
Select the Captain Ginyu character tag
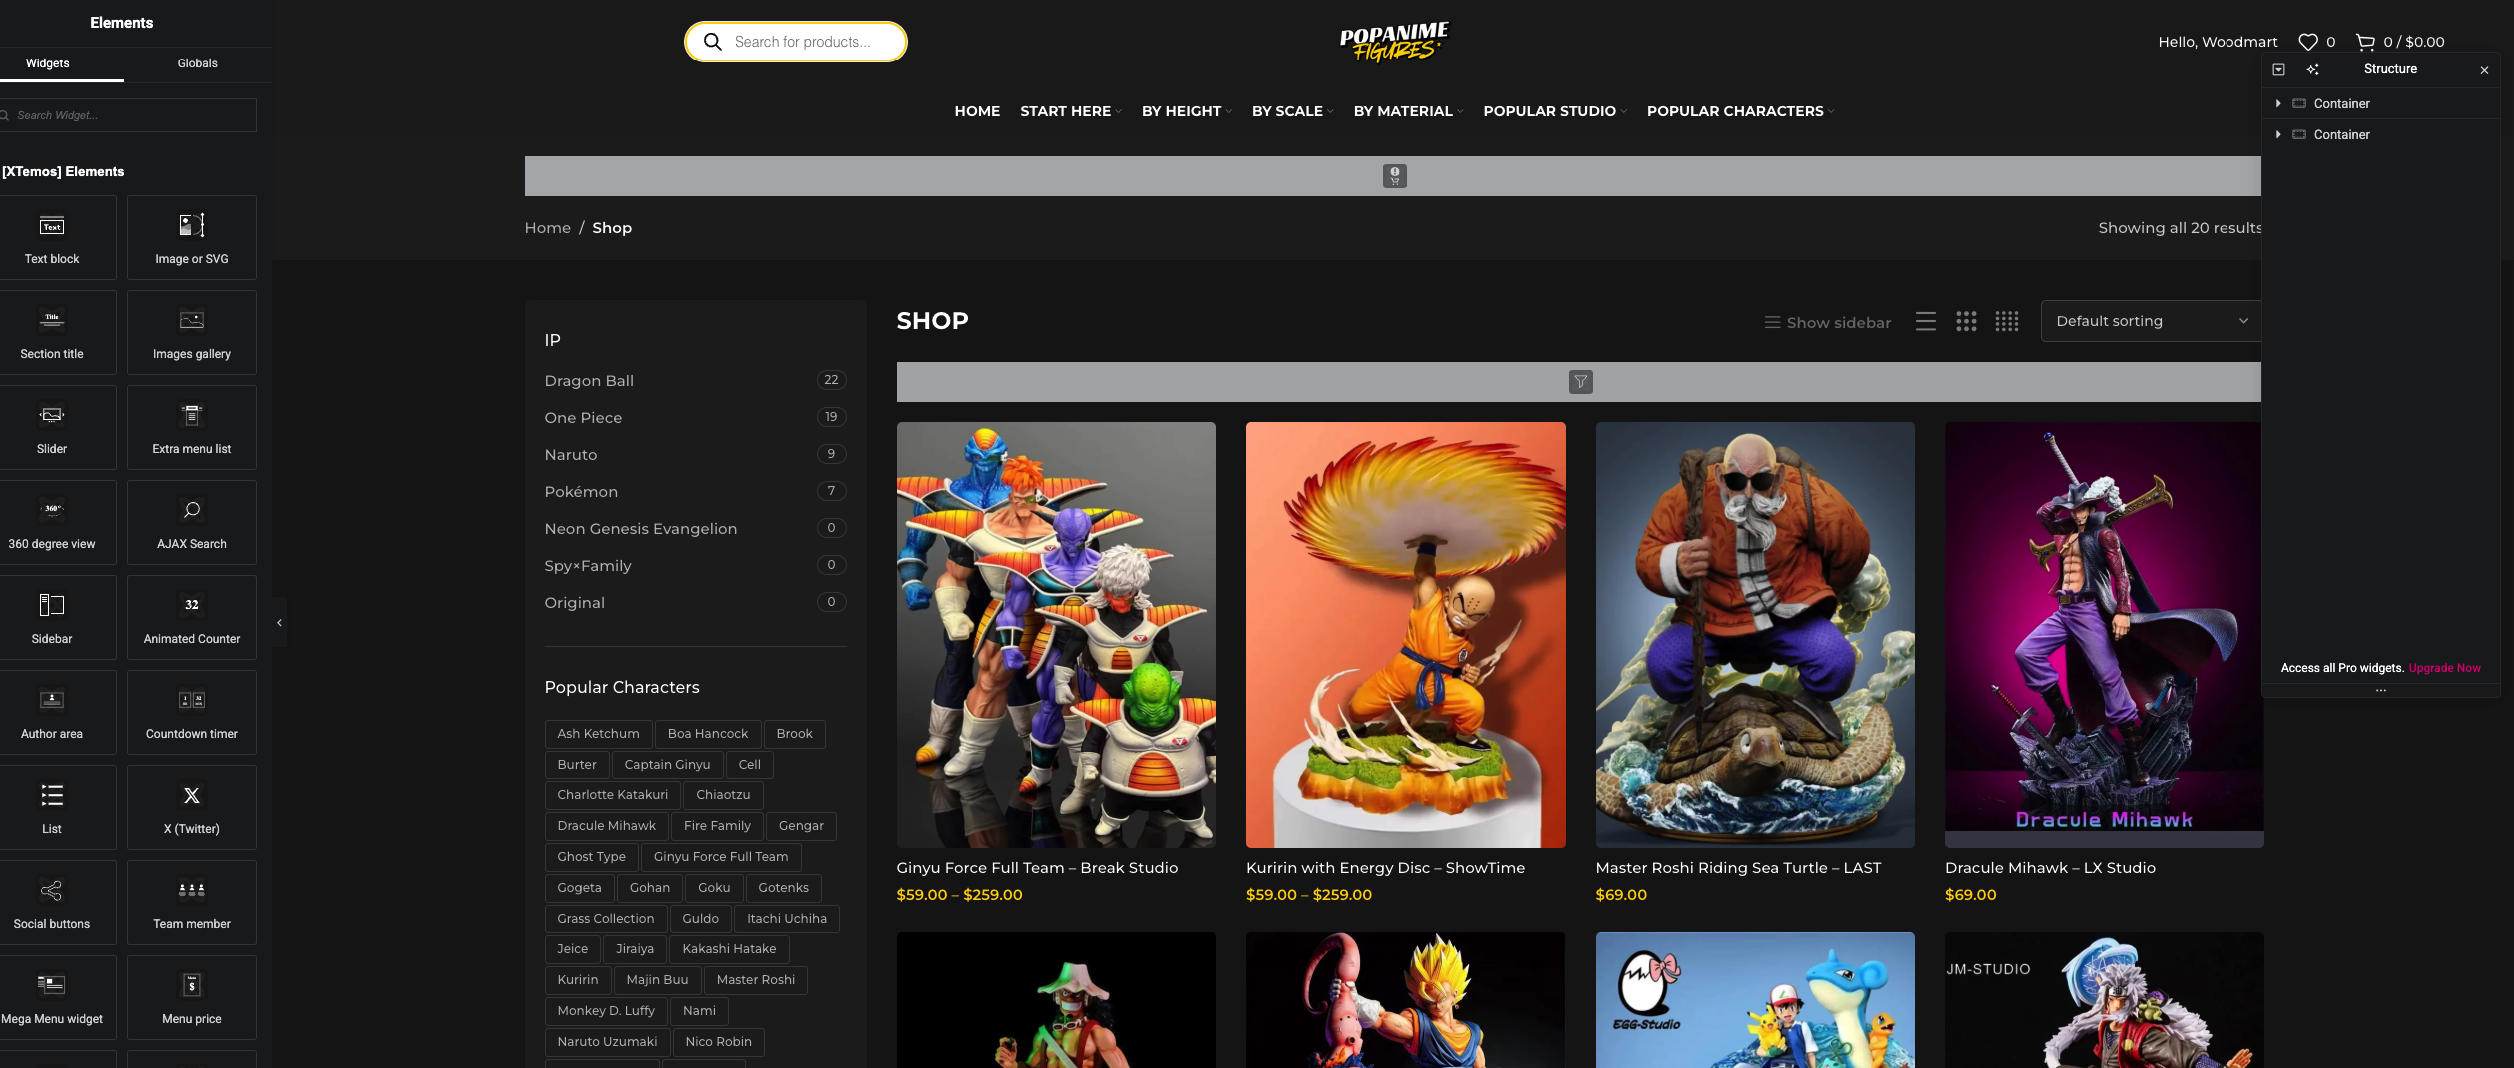coord(667,765)
